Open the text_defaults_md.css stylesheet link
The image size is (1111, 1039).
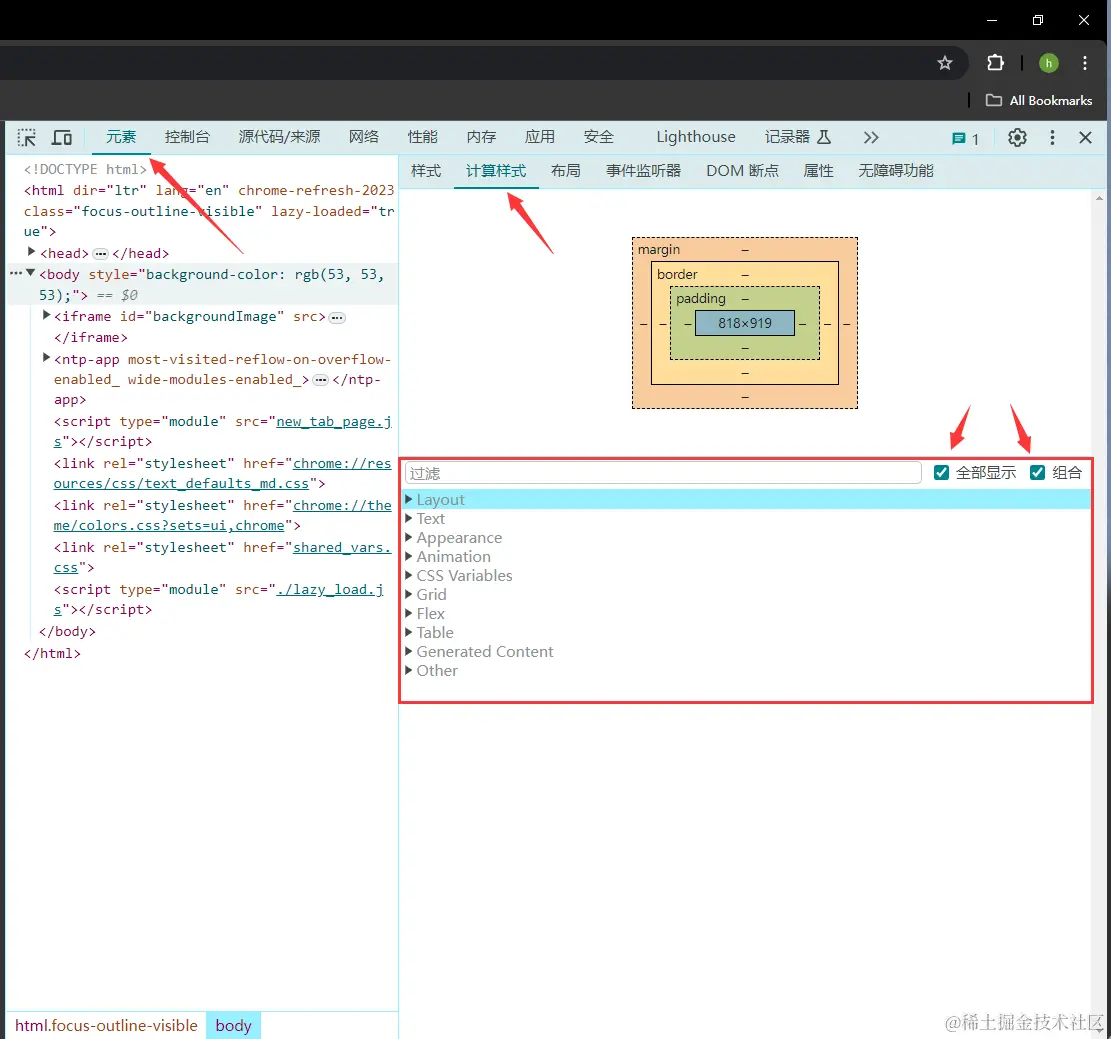(181, 484)
